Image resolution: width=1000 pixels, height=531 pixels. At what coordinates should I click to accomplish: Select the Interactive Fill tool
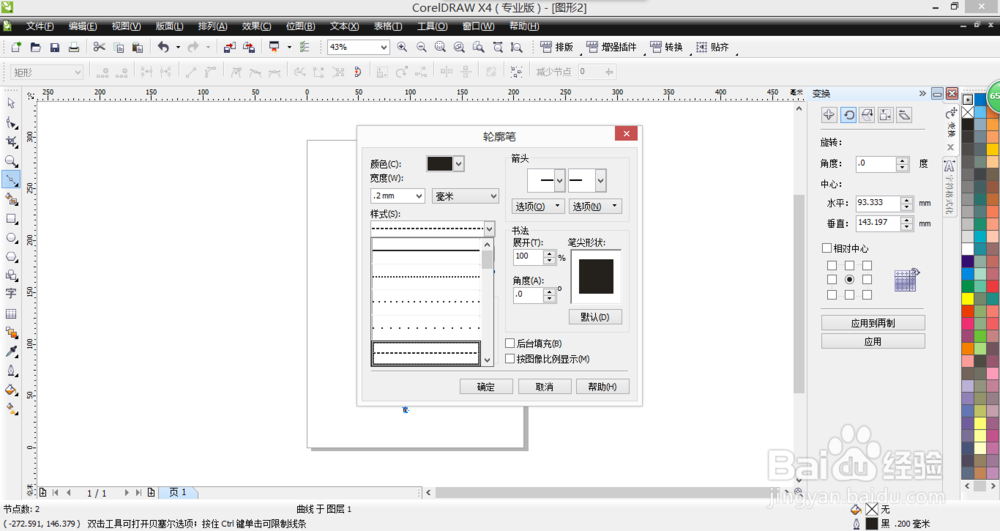click(11, 409)
